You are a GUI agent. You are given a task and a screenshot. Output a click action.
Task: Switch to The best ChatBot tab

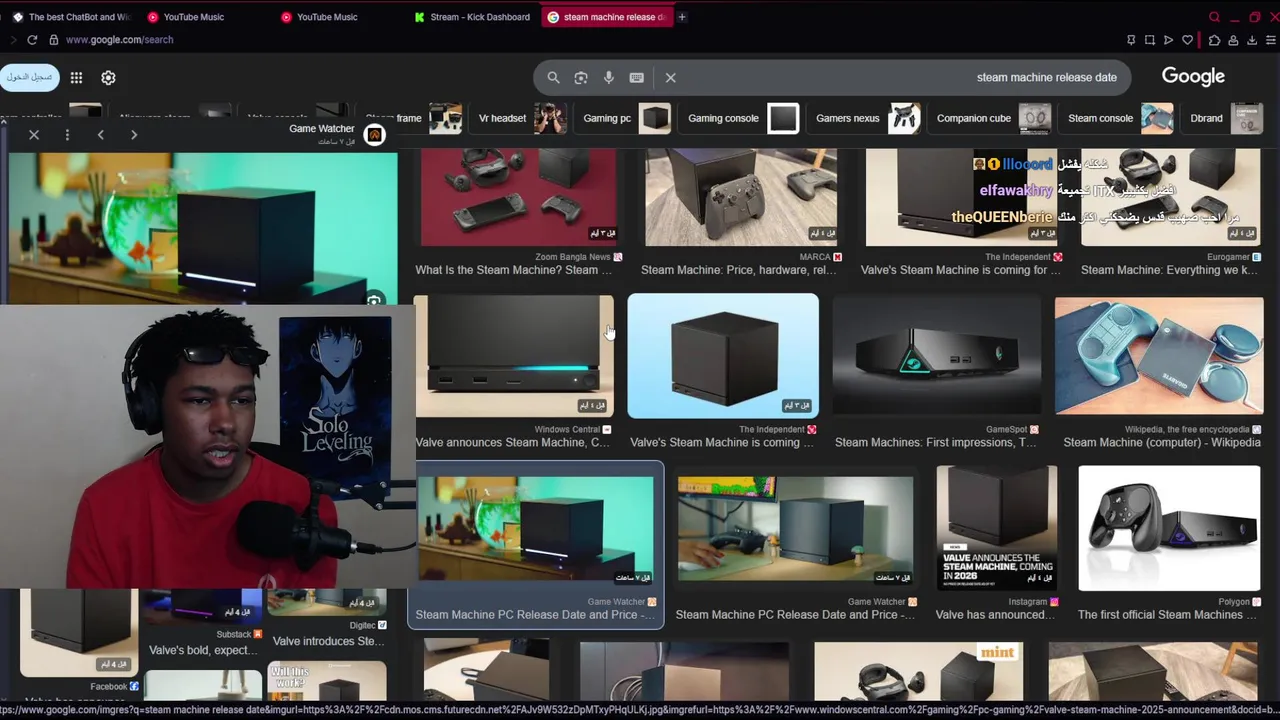(x=70, y=17)
